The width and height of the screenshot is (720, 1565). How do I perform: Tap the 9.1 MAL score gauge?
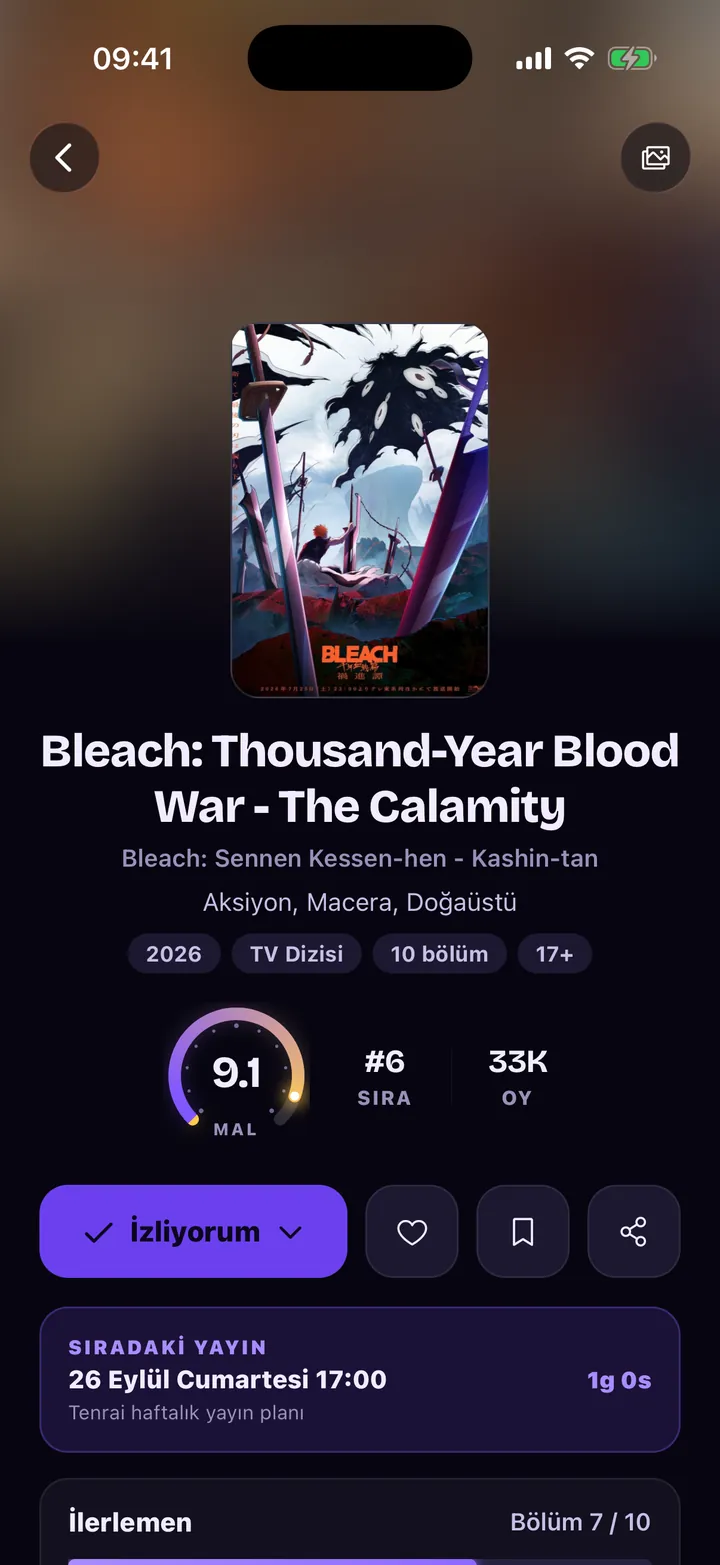coord(236,1073)
